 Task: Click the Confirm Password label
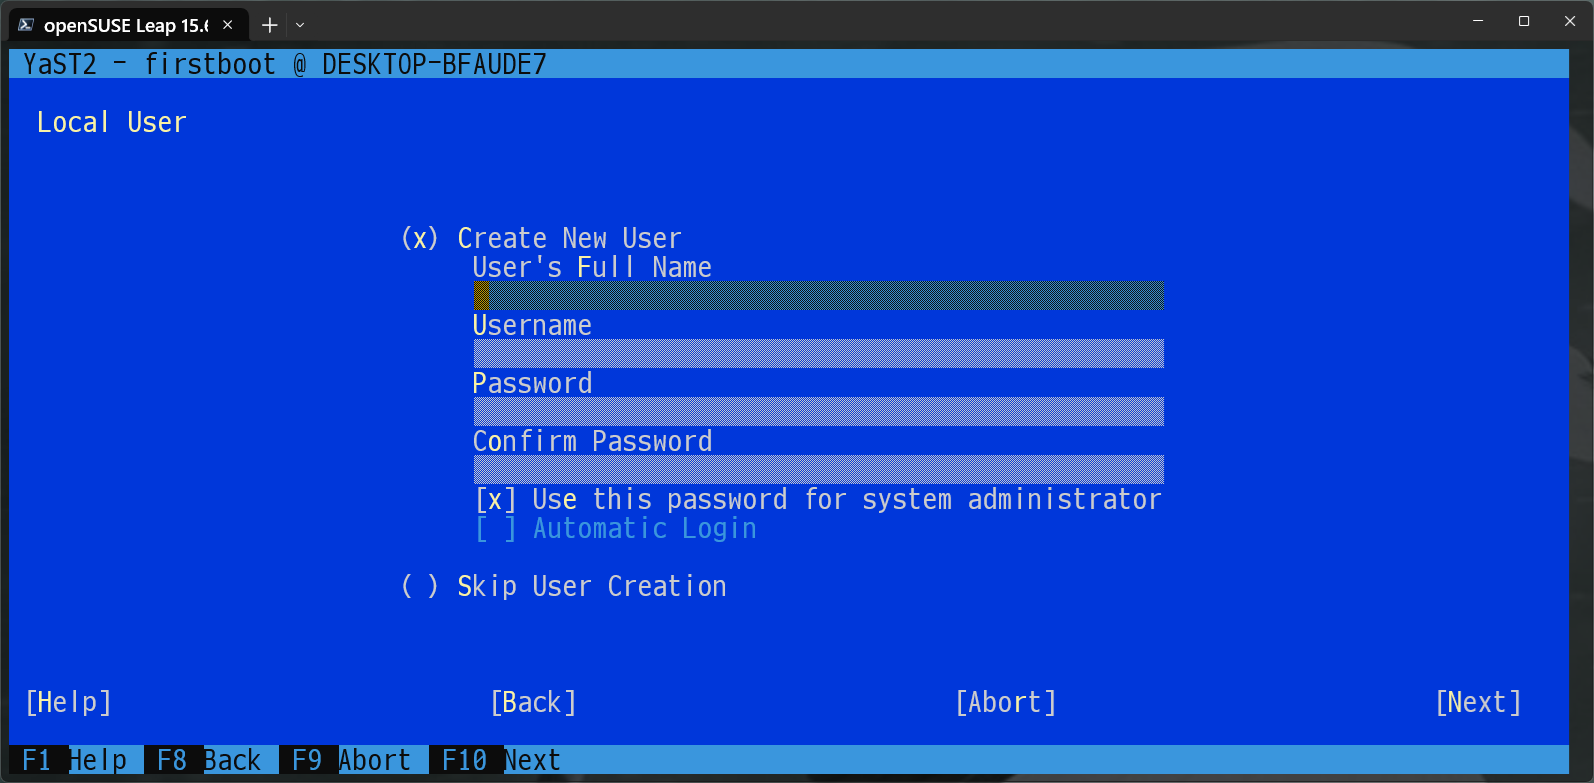593,442
